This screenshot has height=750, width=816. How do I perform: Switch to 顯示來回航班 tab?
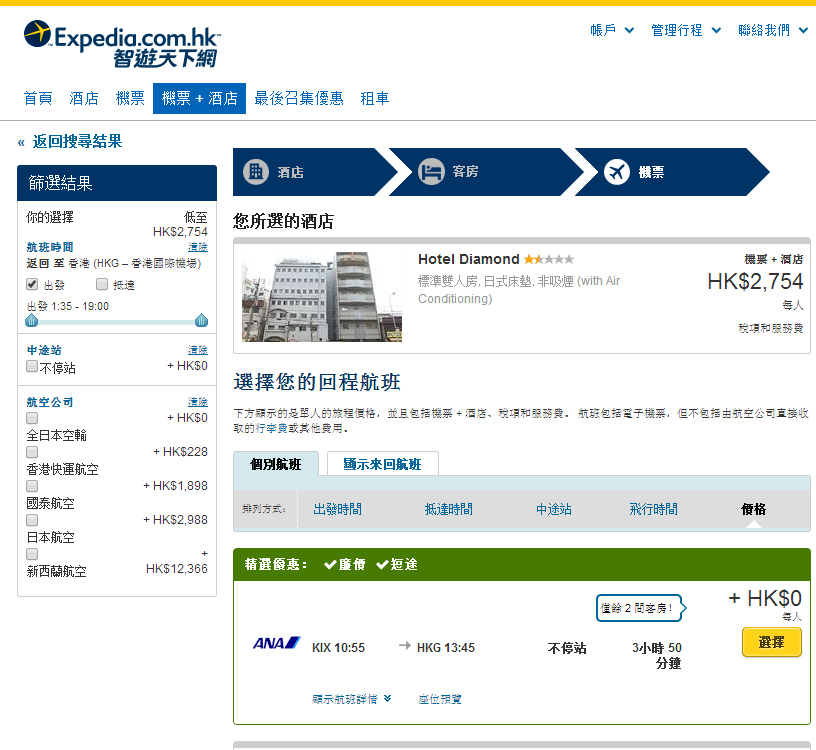coord(382,464)
